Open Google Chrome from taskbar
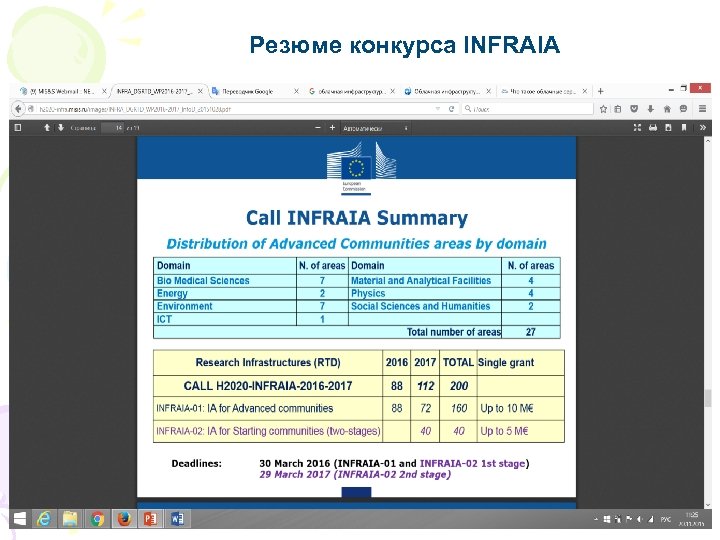Screen dimensions: 720x540 tap(97, 519)
